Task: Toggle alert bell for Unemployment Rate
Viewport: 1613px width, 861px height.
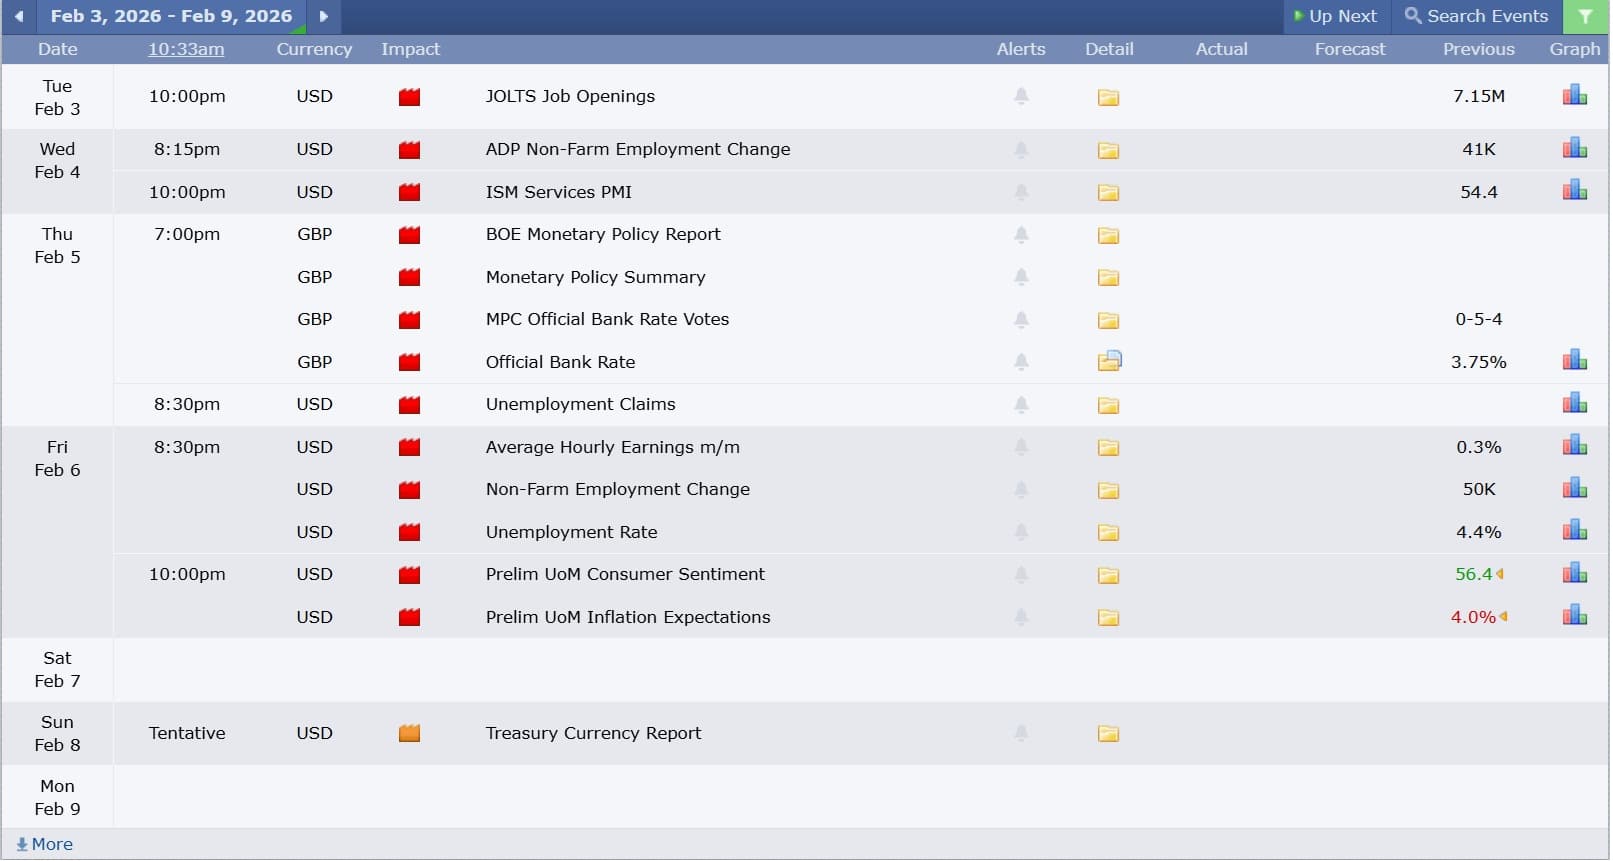Action: (1023, 532)
